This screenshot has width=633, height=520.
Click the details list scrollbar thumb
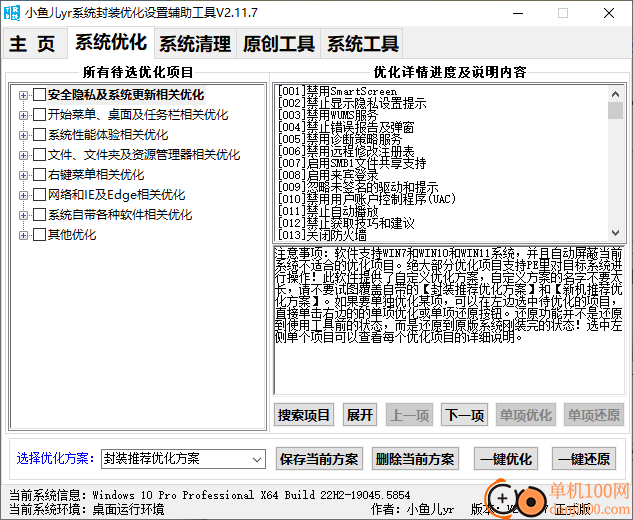tap(615, 110)
